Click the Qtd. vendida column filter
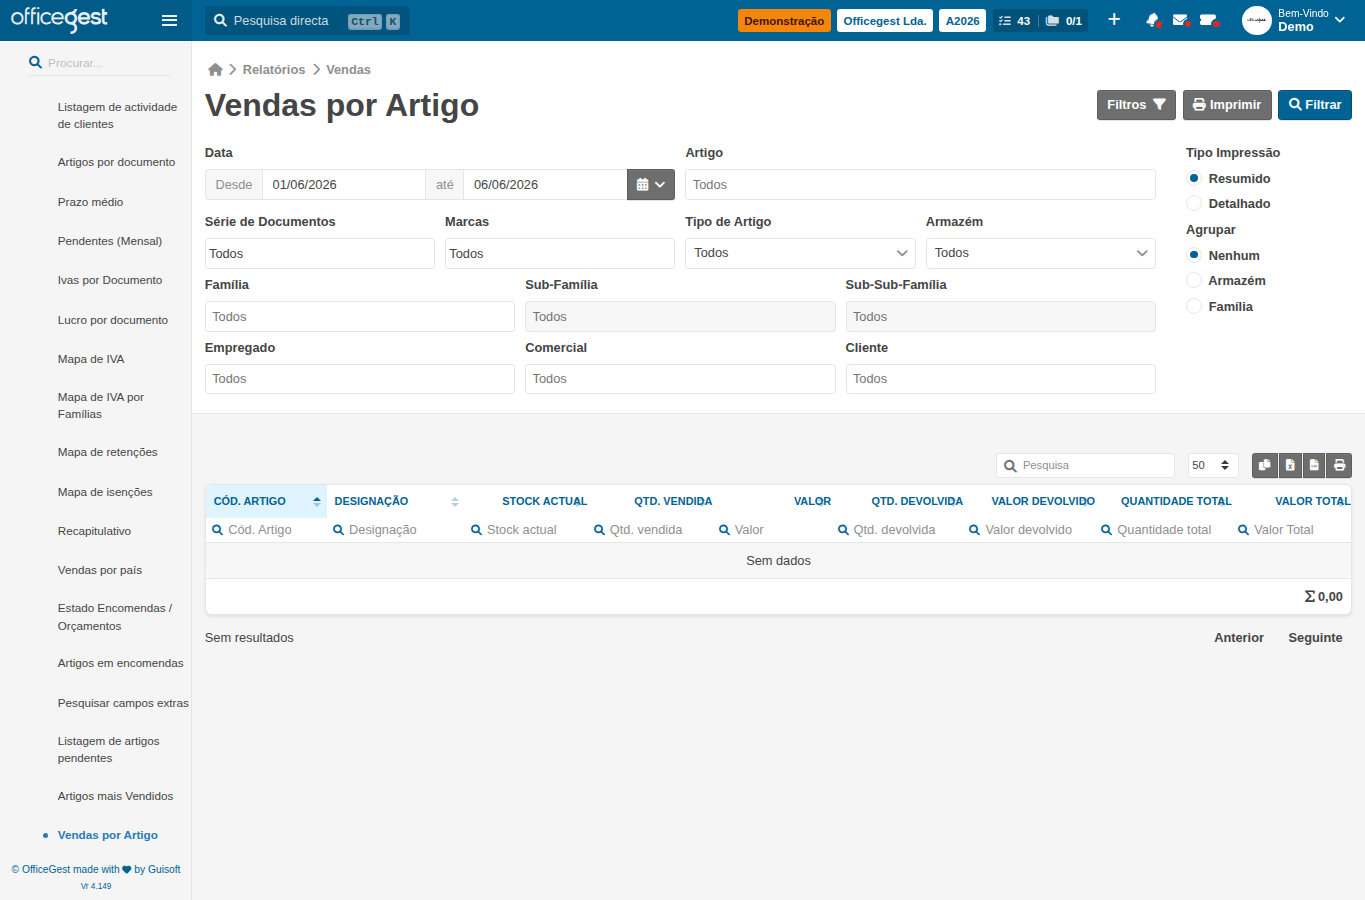1365x900 pixels. [646, 530]
